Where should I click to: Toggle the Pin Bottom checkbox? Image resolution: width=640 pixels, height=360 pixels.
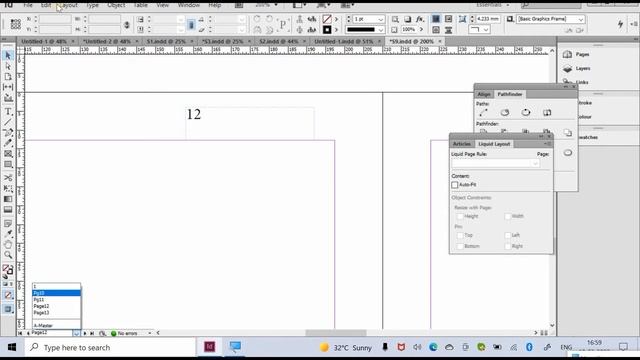tap(460, 247)
